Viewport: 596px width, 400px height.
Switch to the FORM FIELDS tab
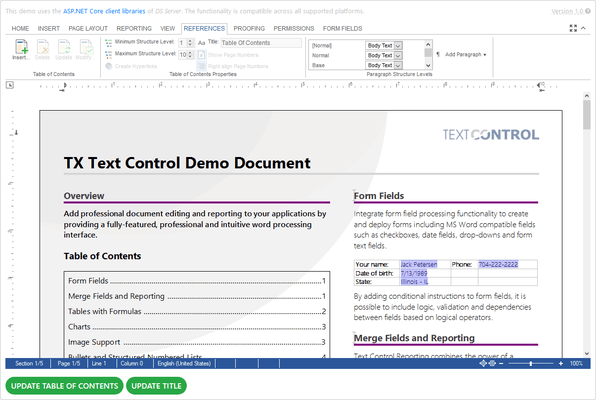pyautogui.click(x=342, y=29)
